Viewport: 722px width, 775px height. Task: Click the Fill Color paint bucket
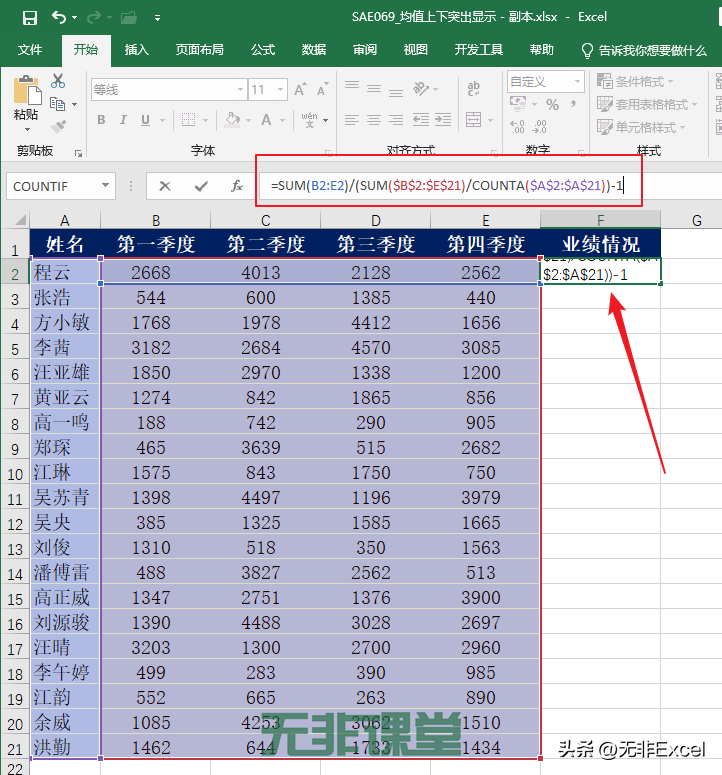[x=232, y=120]
